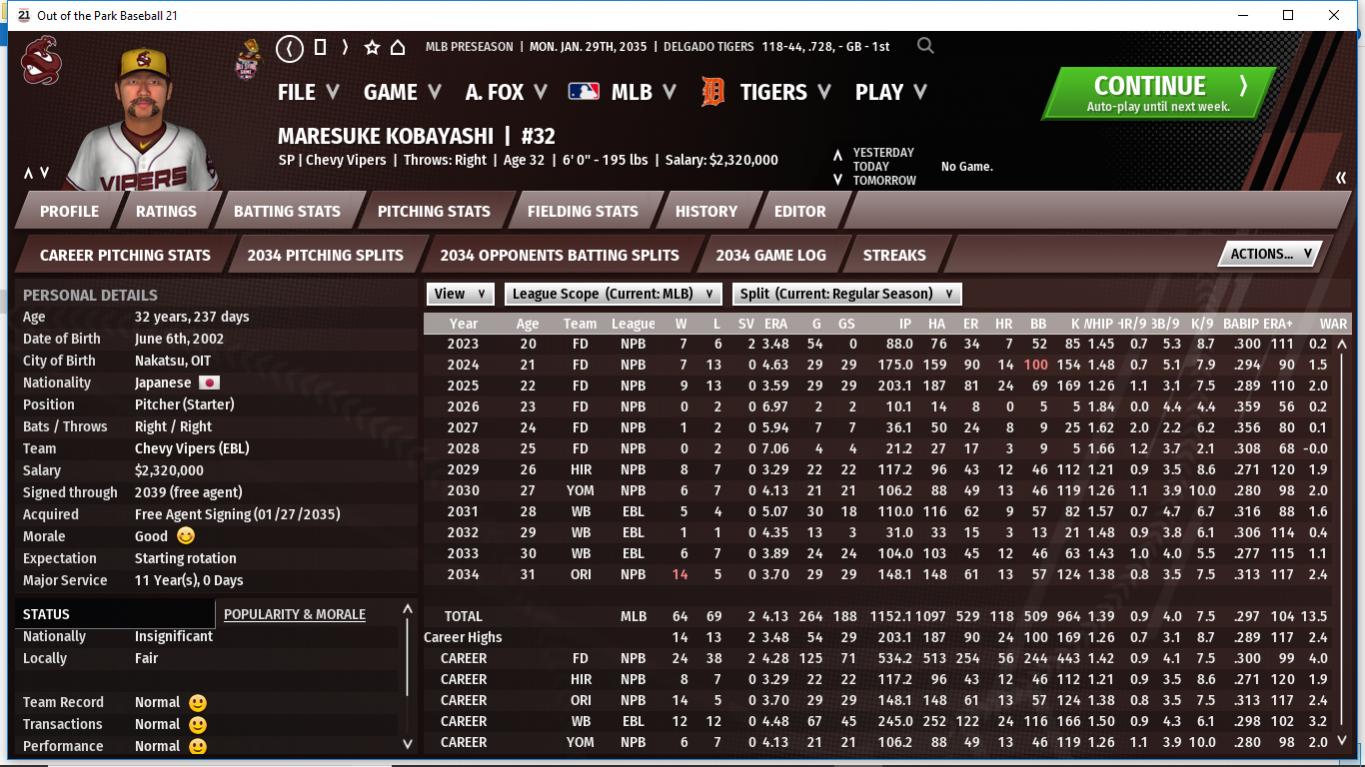This screenshot has height=767, width=1365.
Task: Bookmark this page with the star icon
Action: point(372,47)
